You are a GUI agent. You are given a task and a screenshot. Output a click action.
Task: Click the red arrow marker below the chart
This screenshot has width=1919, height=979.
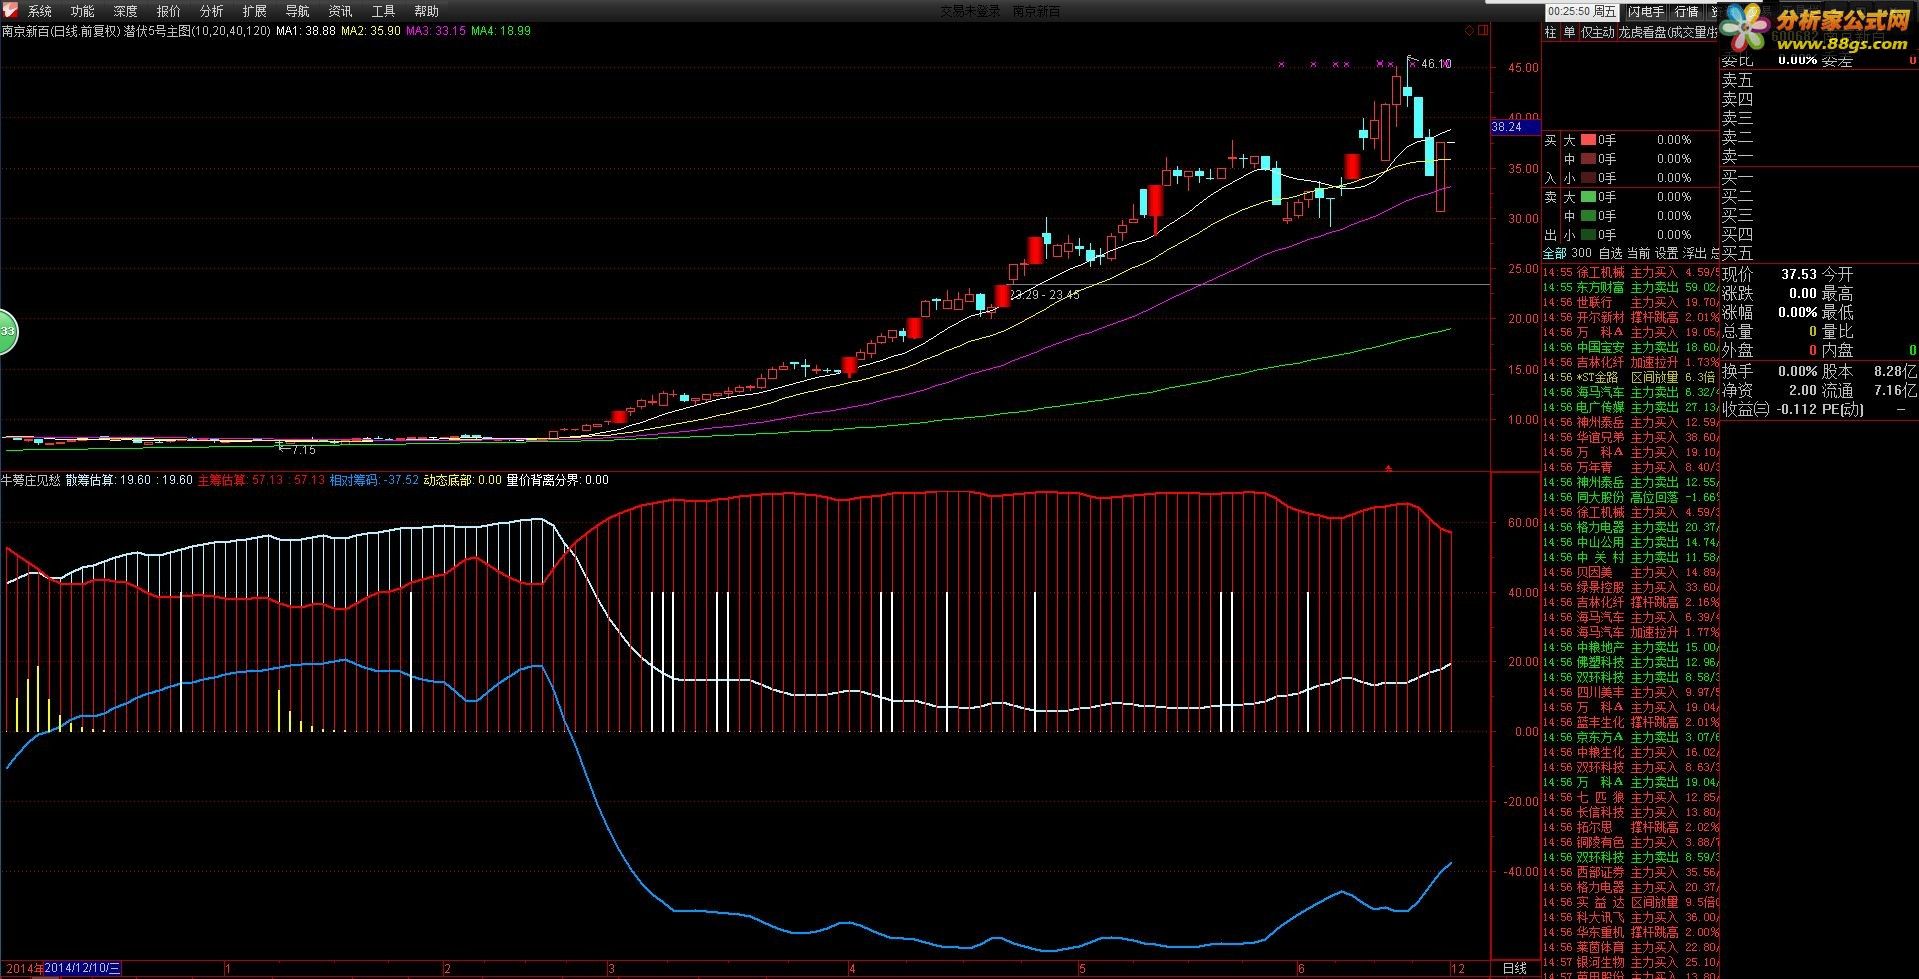pyautogui.click(x=1388, y=467)
